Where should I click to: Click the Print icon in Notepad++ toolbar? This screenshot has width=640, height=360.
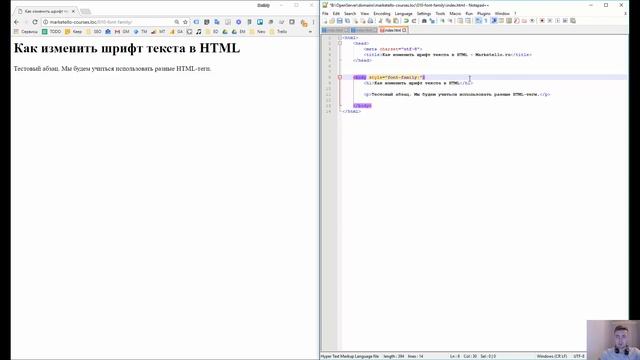[370, 21]
